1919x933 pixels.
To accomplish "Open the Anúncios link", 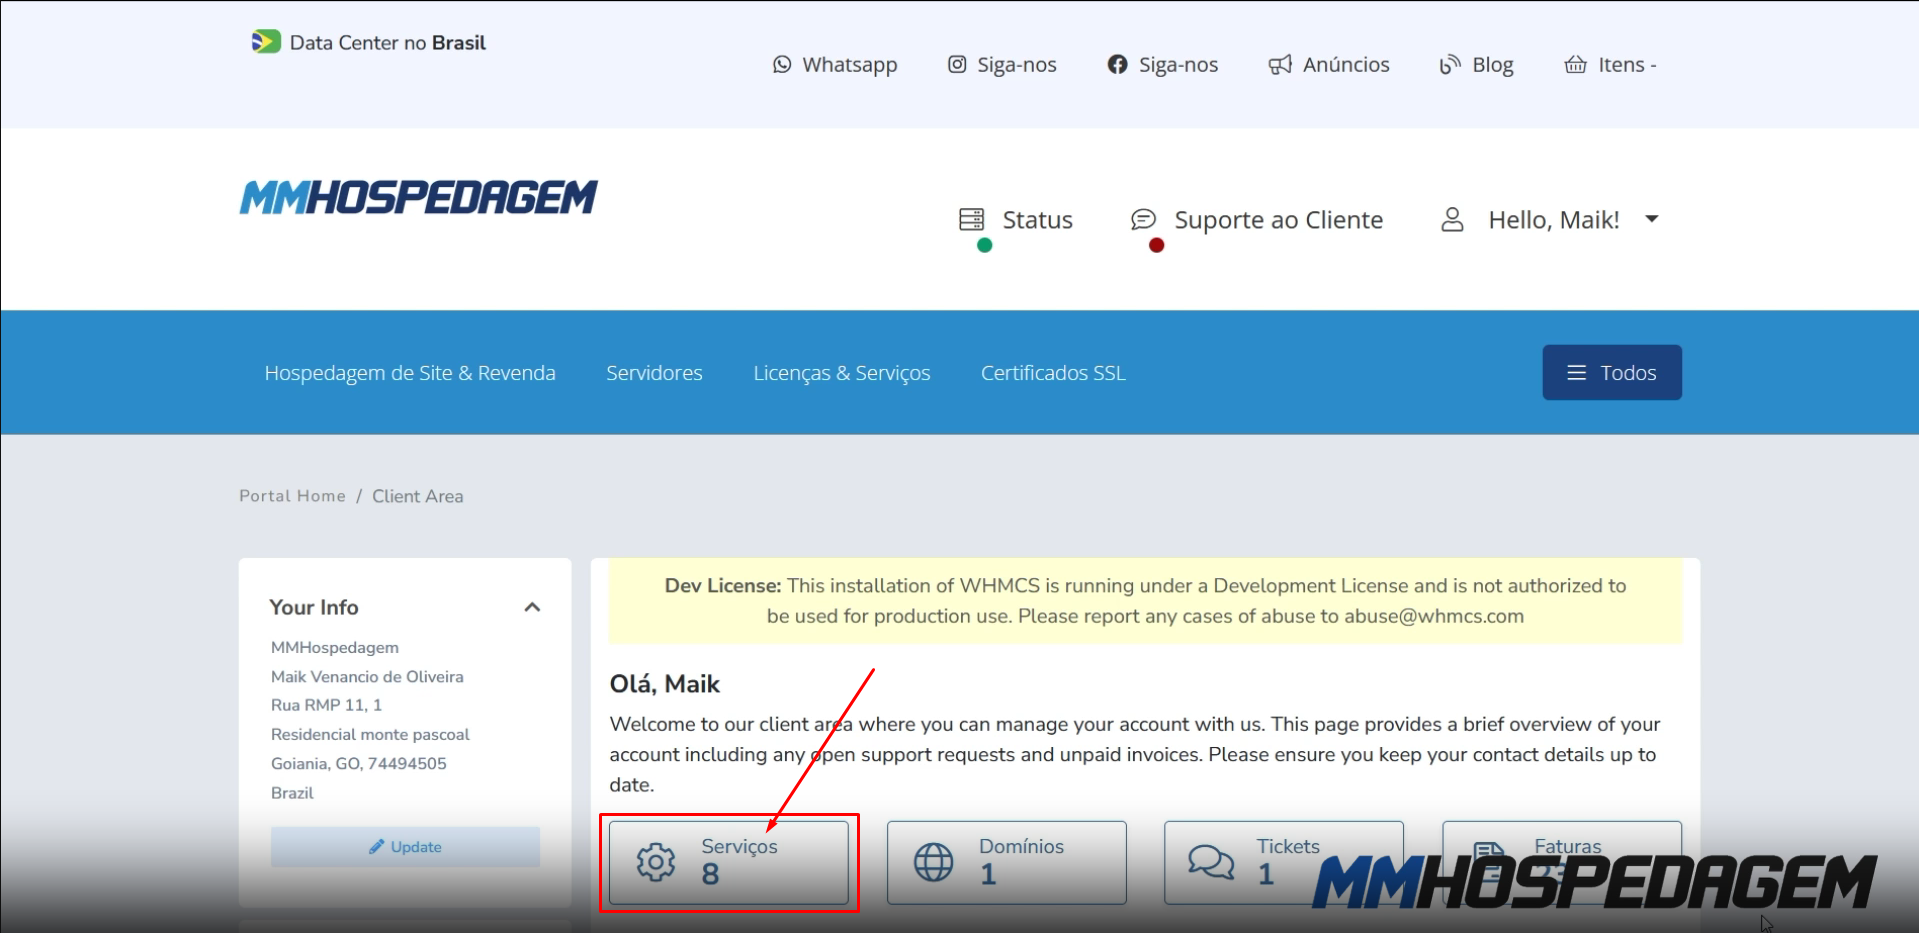I will (1346, 65).
